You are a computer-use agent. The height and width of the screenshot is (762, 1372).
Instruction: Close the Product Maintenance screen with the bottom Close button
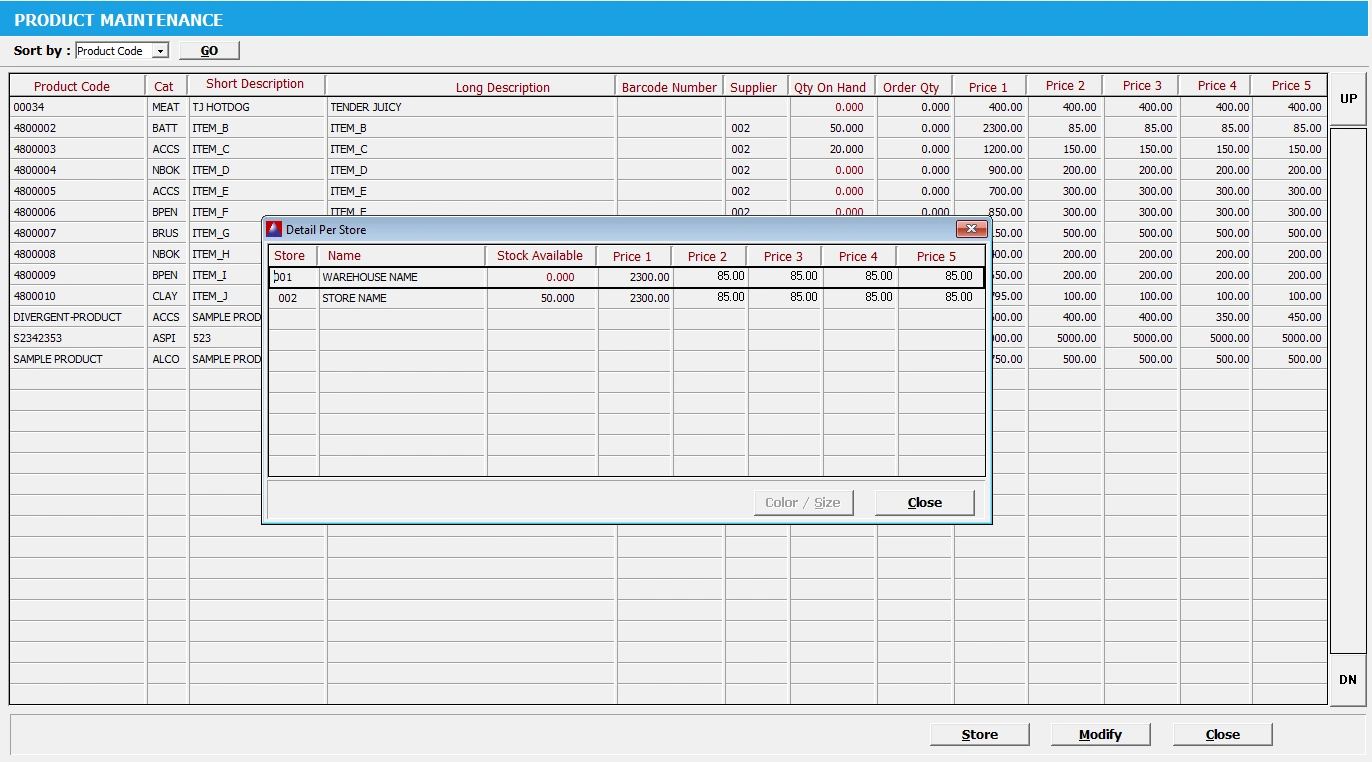(1222, 735)
